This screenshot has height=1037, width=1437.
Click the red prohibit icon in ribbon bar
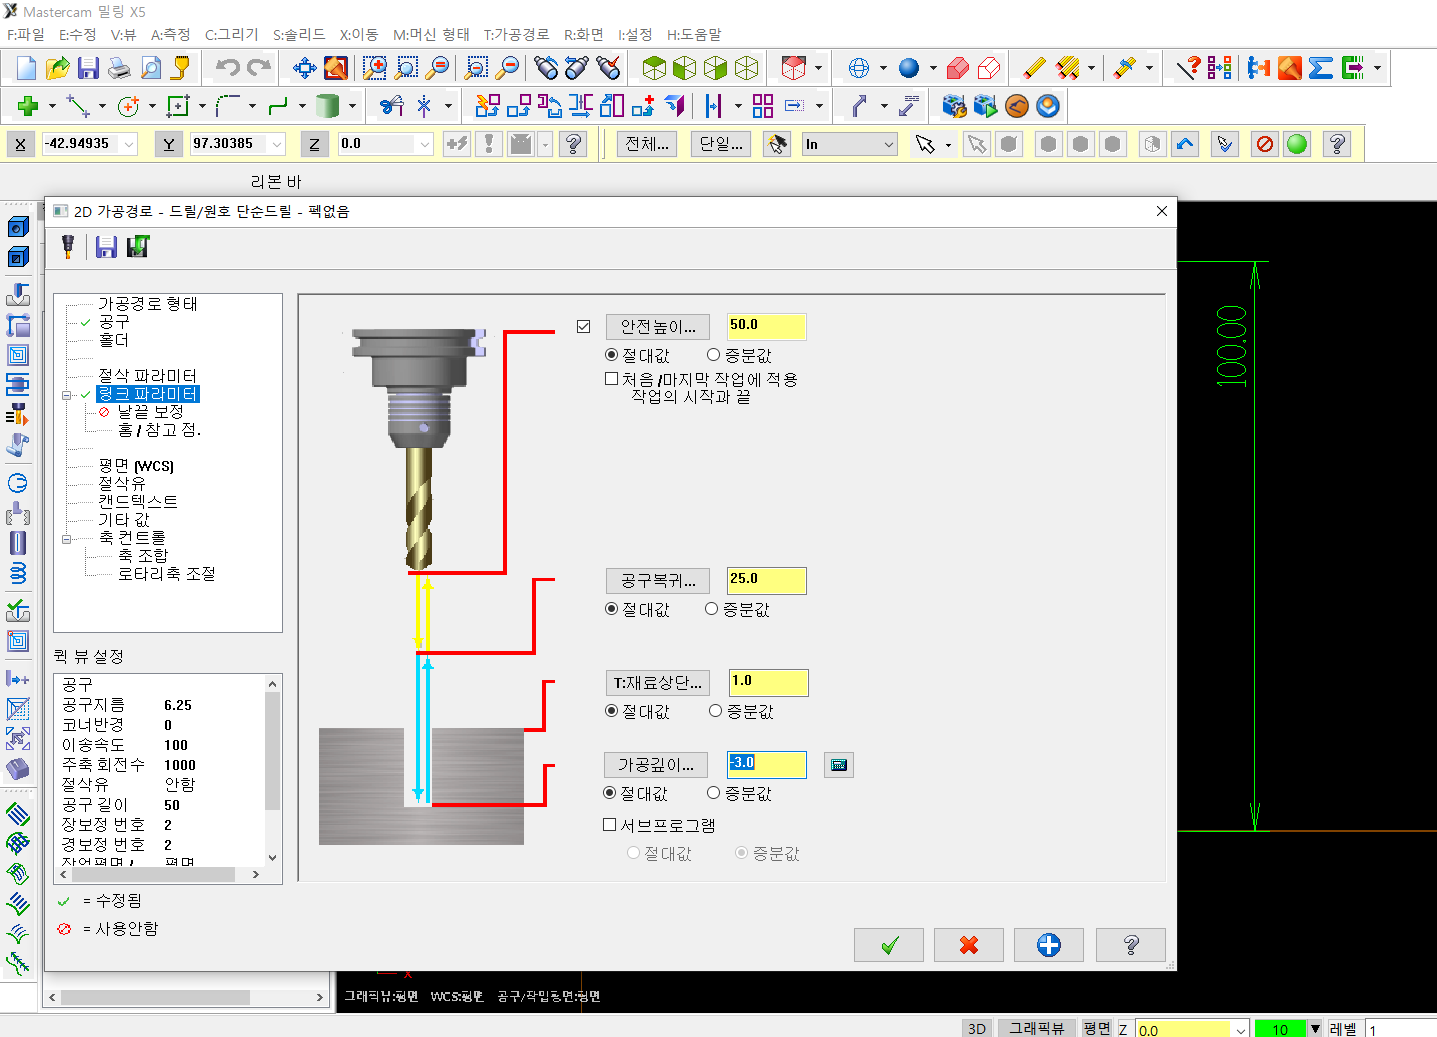1265,144
